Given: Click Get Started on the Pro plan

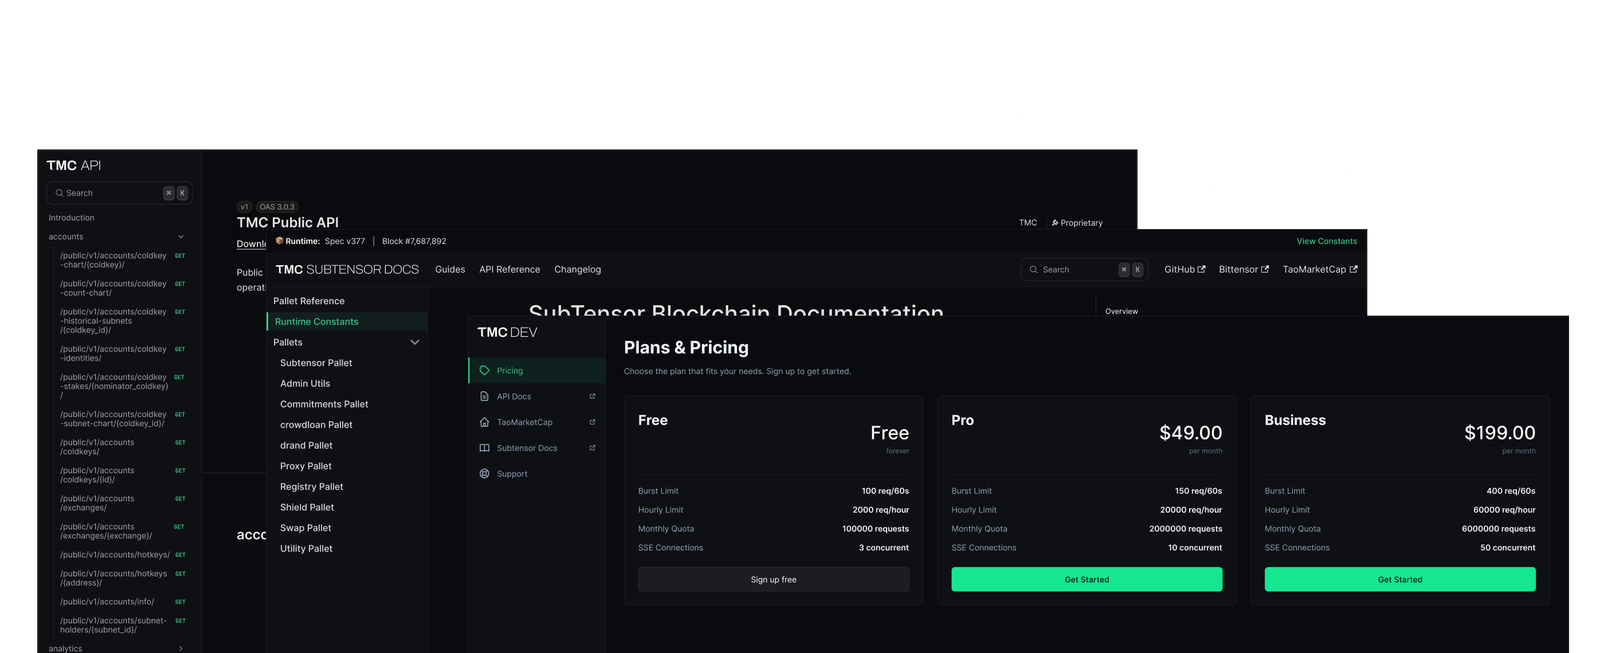Looking at the screenshot, I should tap(1086, 579).
